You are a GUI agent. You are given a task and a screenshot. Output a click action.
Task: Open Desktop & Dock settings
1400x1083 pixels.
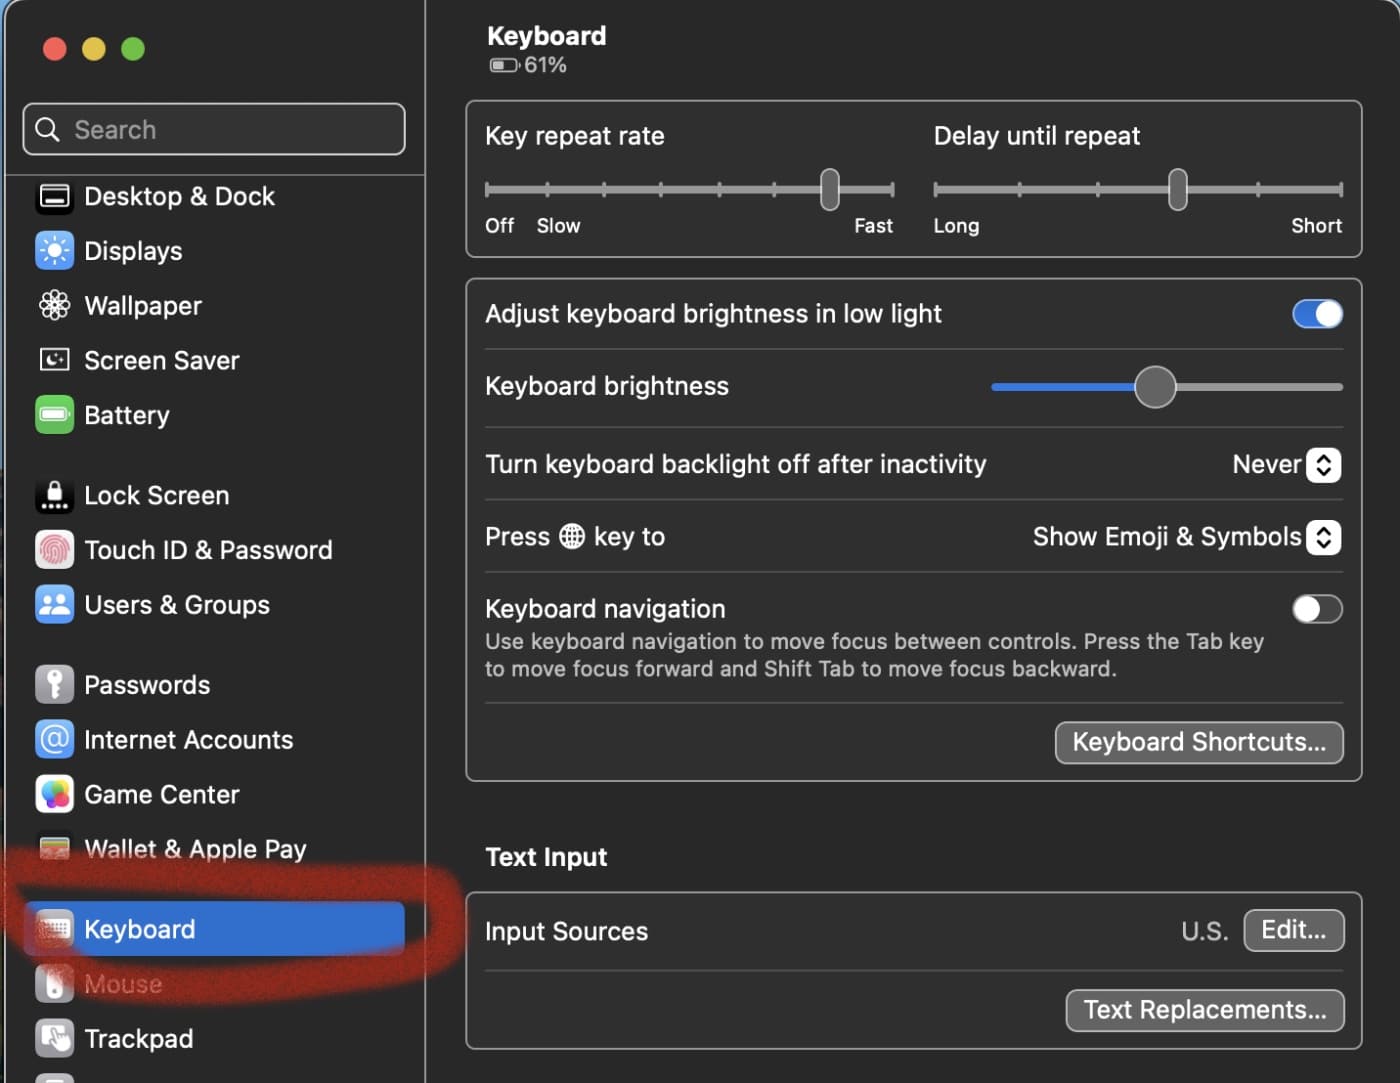click(178, 197)
